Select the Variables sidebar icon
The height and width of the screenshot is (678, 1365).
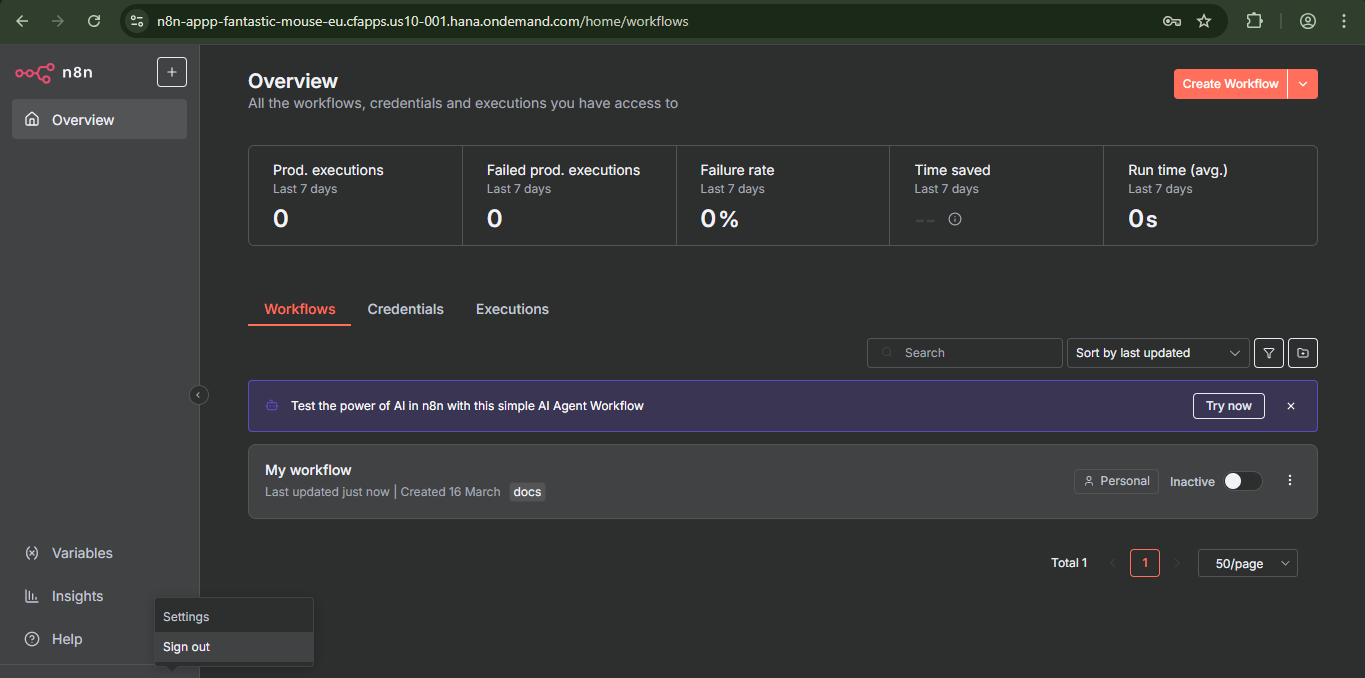[33, 552]
